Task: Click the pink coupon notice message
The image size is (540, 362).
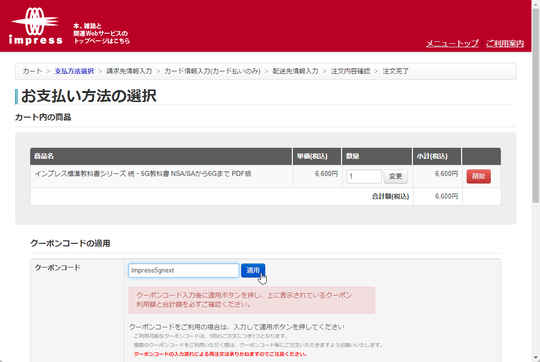Action: click(252, 300)
